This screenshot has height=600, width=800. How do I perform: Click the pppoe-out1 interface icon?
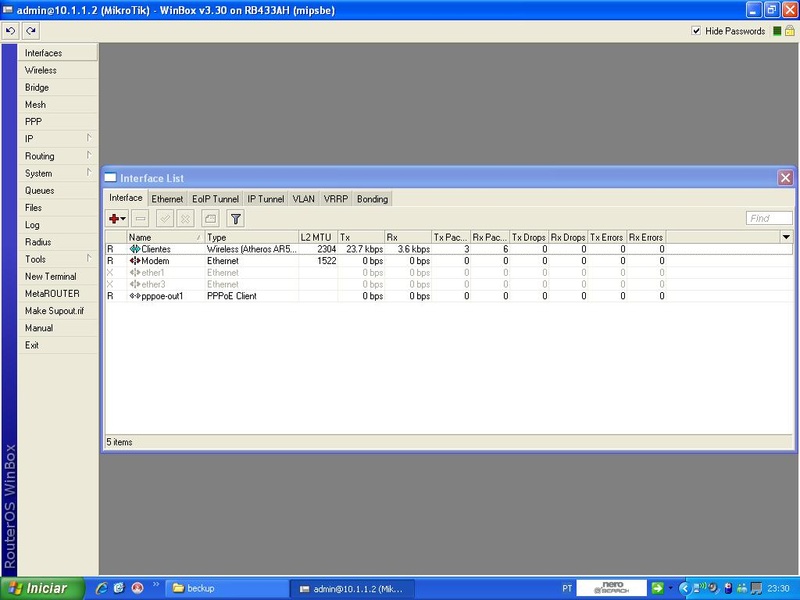(x=135, y=296)
